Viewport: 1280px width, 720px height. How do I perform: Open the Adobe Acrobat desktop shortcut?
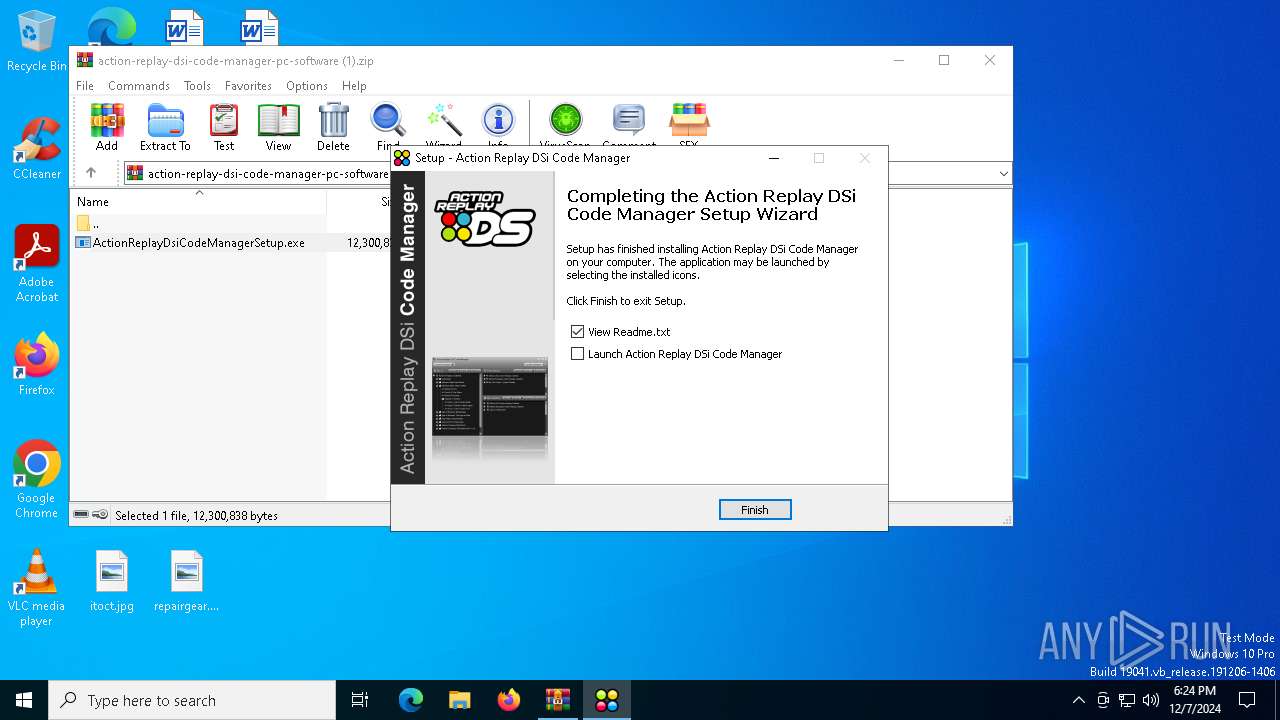pos(37,264)
